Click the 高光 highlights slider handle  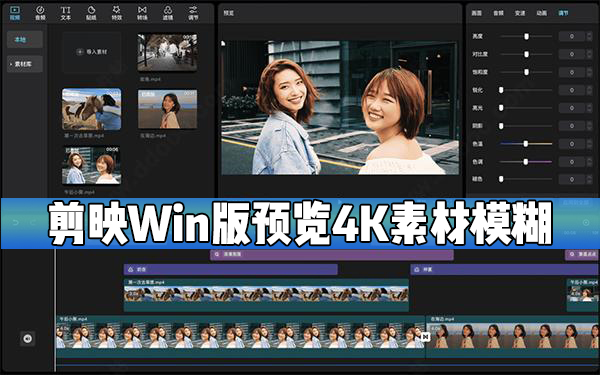pos(501,108)
